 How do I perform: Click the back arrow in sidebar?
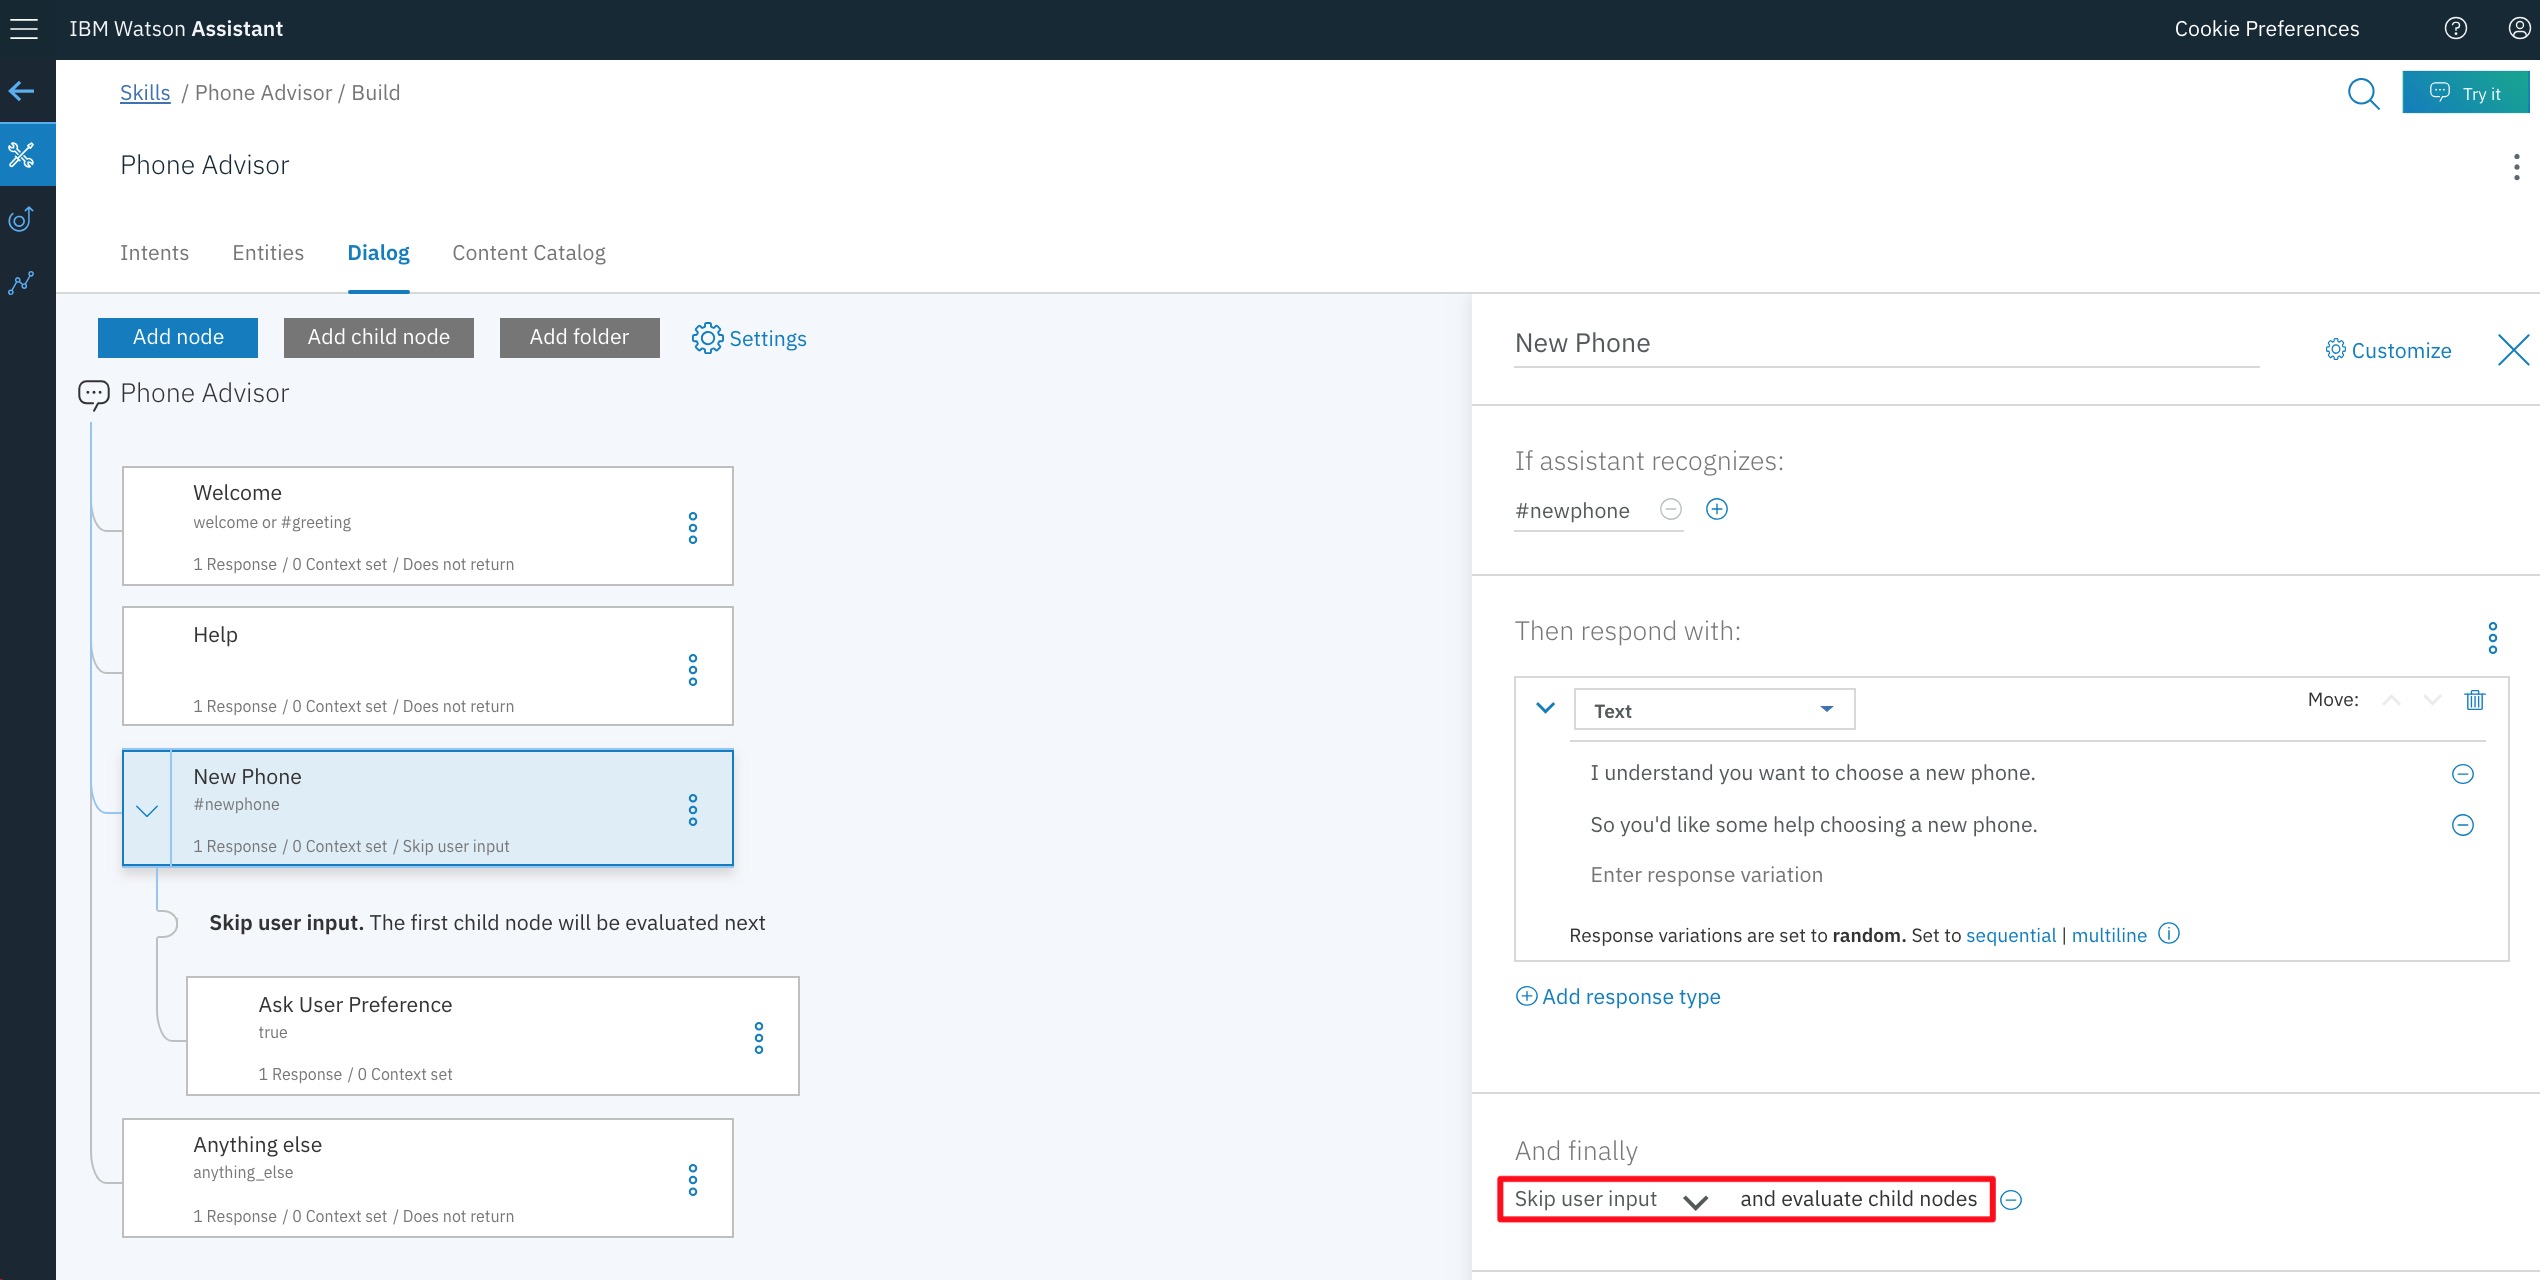(22, 92)
